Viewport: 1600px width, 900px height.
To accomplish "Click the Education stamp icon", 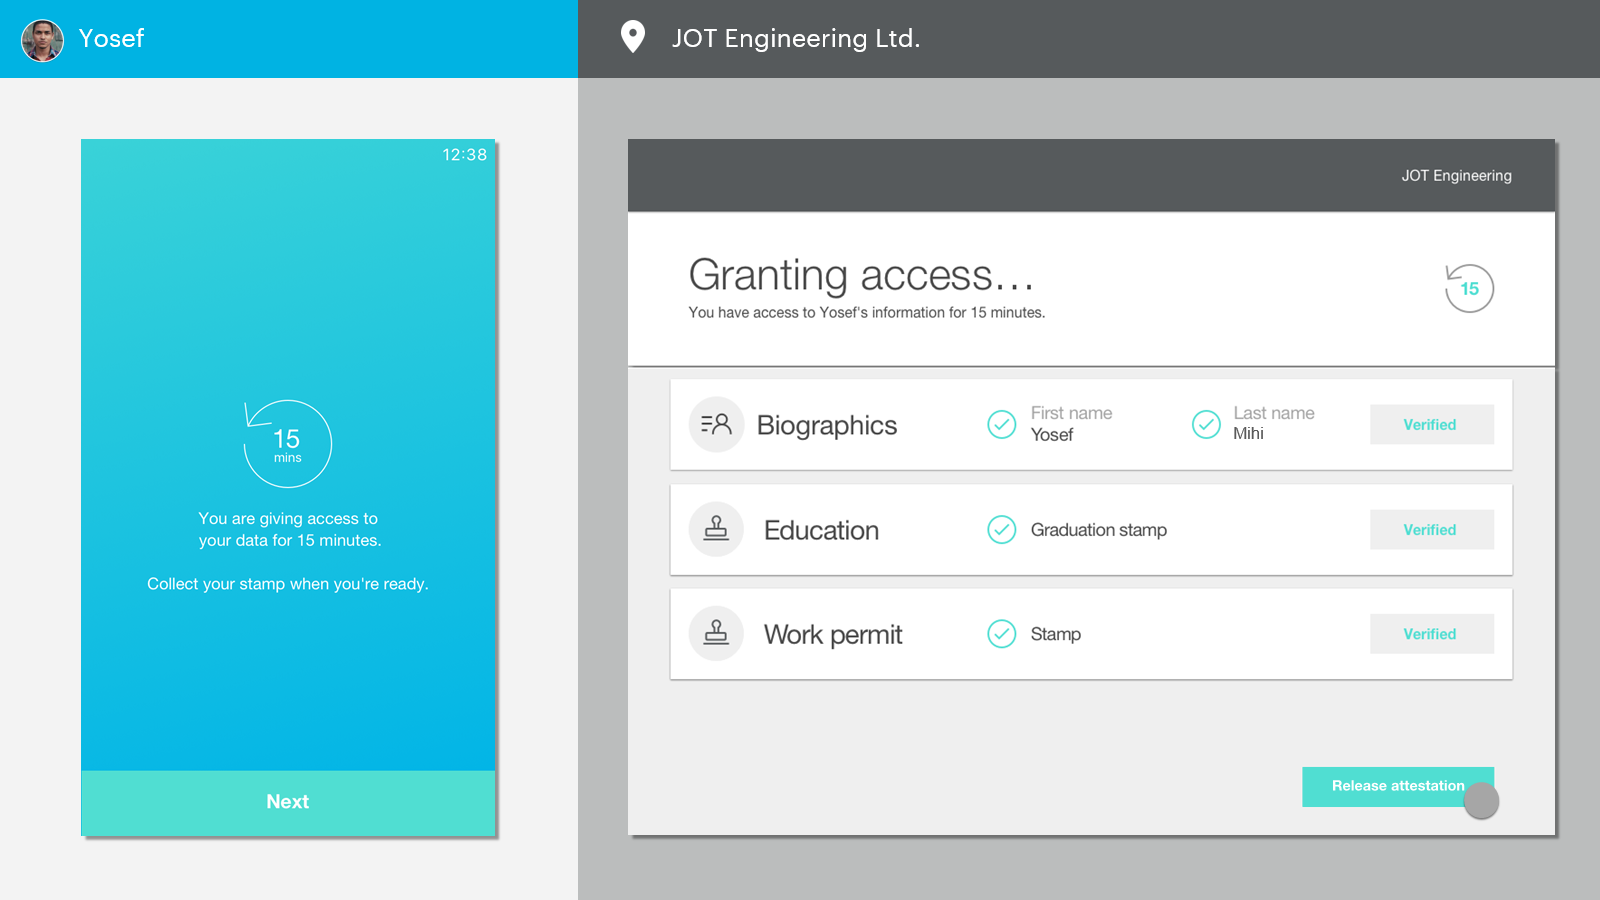I will pos(716,529).
